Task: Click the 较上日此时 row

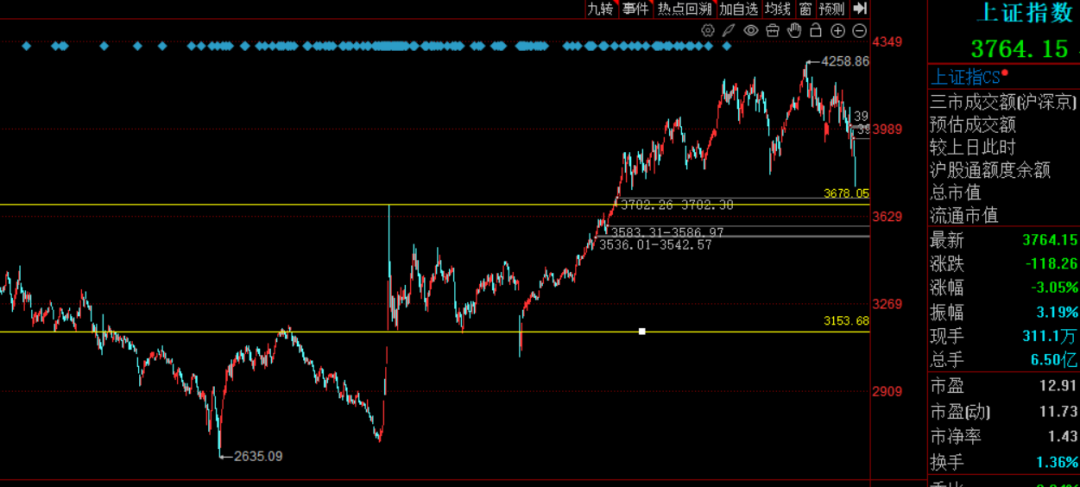Action: [x=1004, y=147]
